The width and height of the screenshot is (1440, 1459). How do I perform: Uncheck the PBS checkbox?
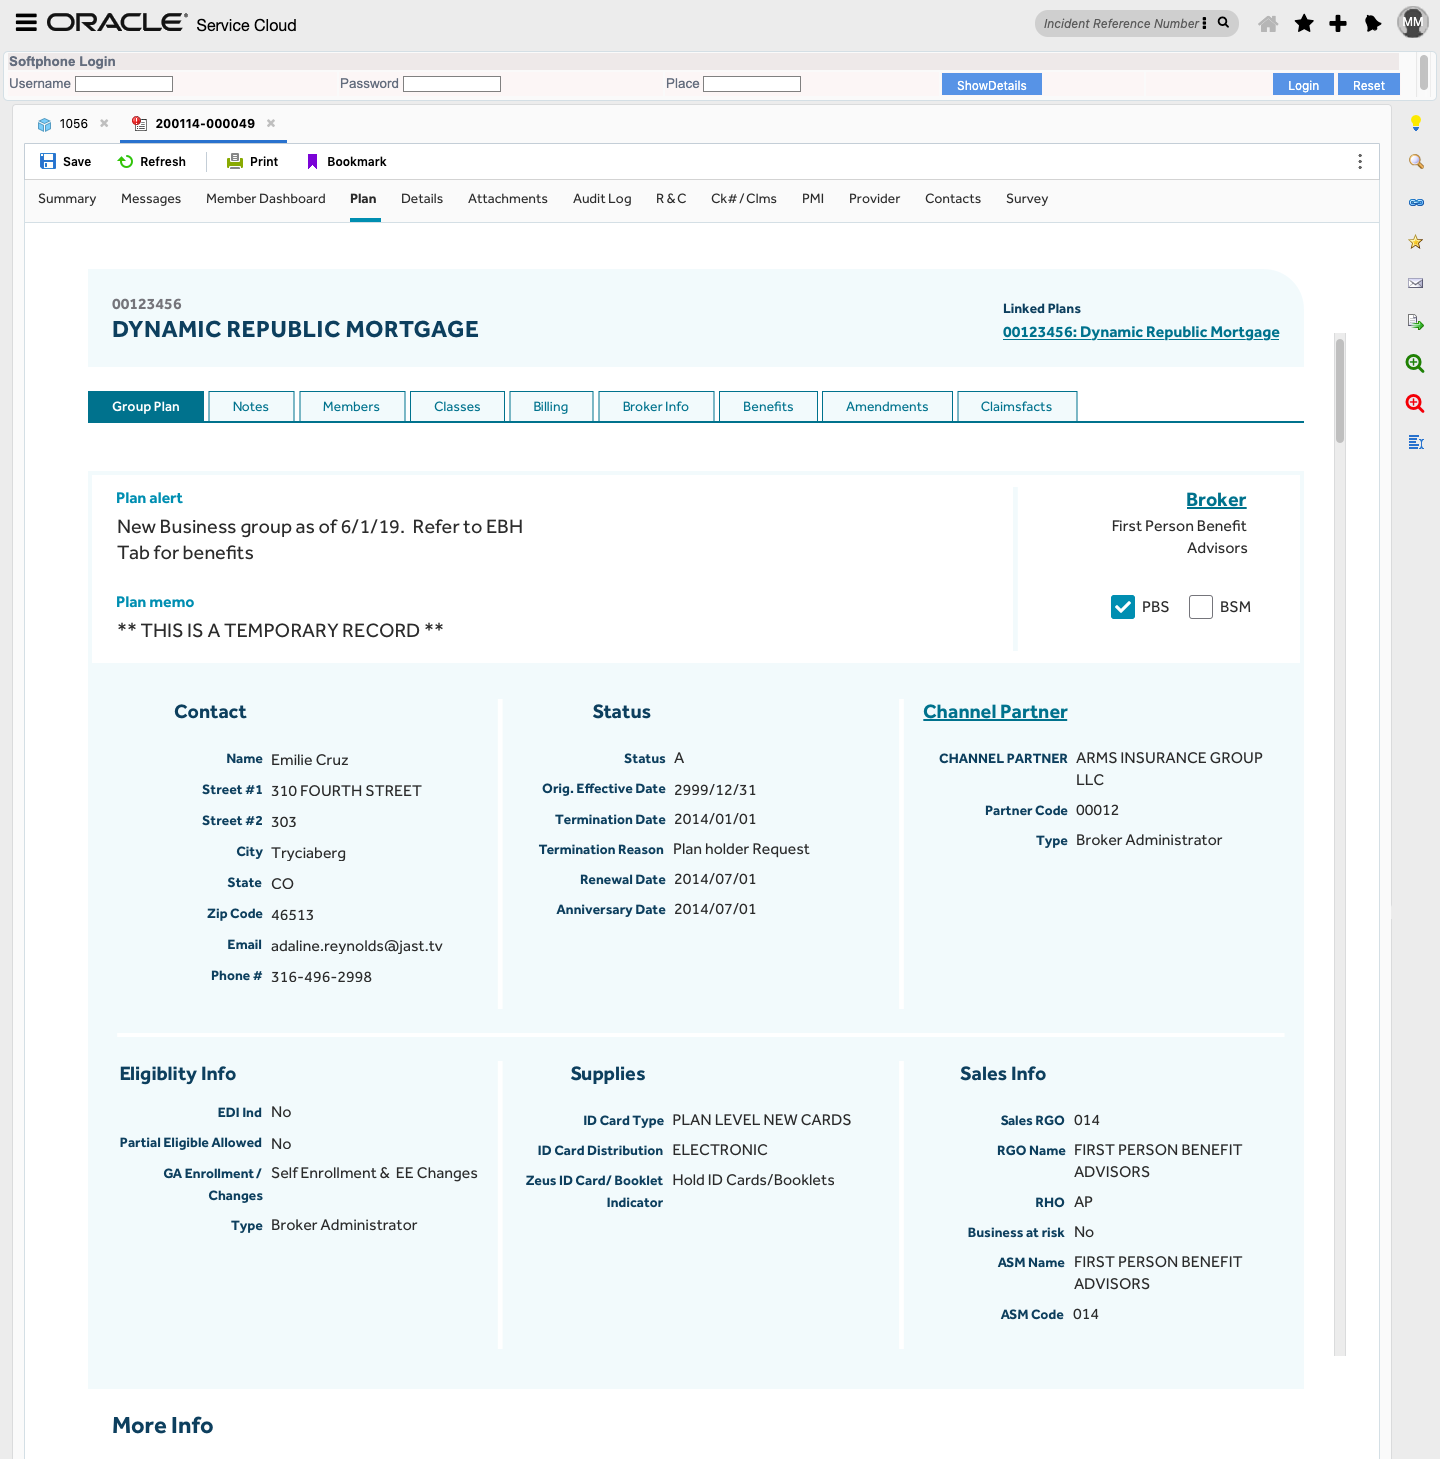coord(1123,607)
